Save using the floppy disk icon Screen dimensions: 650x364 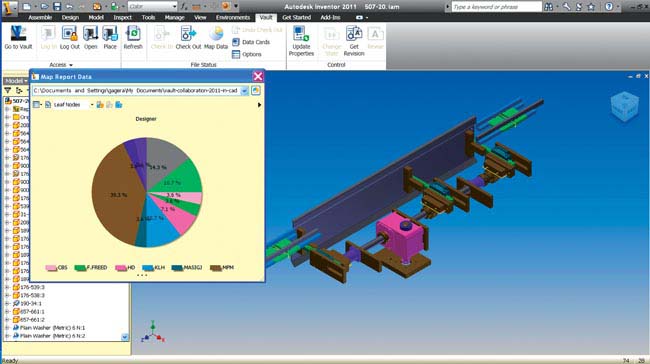(57, 6)
